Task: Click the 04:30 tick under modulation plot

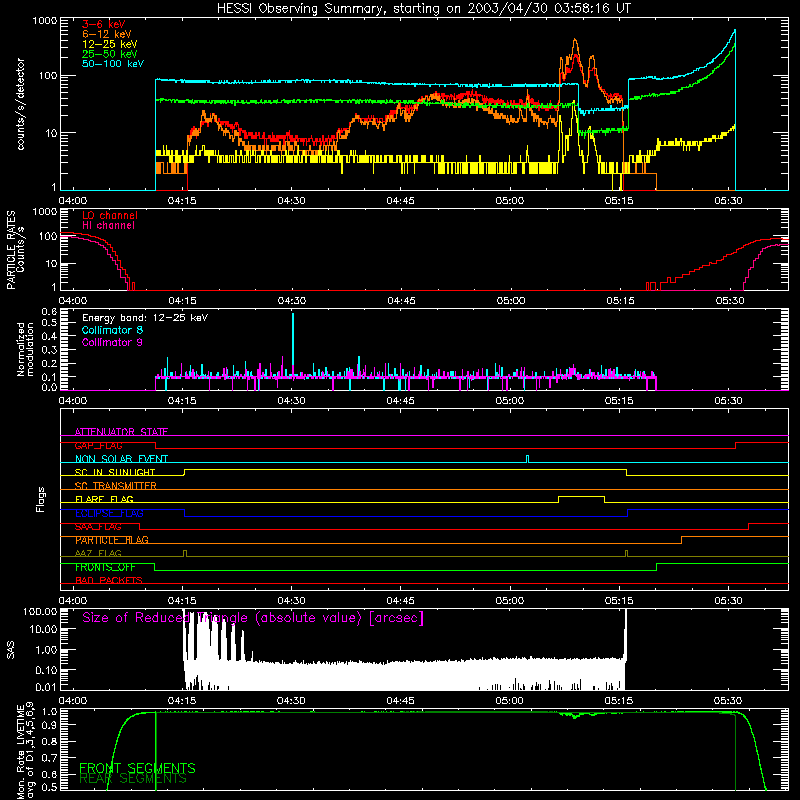Action: coord(291,401)
